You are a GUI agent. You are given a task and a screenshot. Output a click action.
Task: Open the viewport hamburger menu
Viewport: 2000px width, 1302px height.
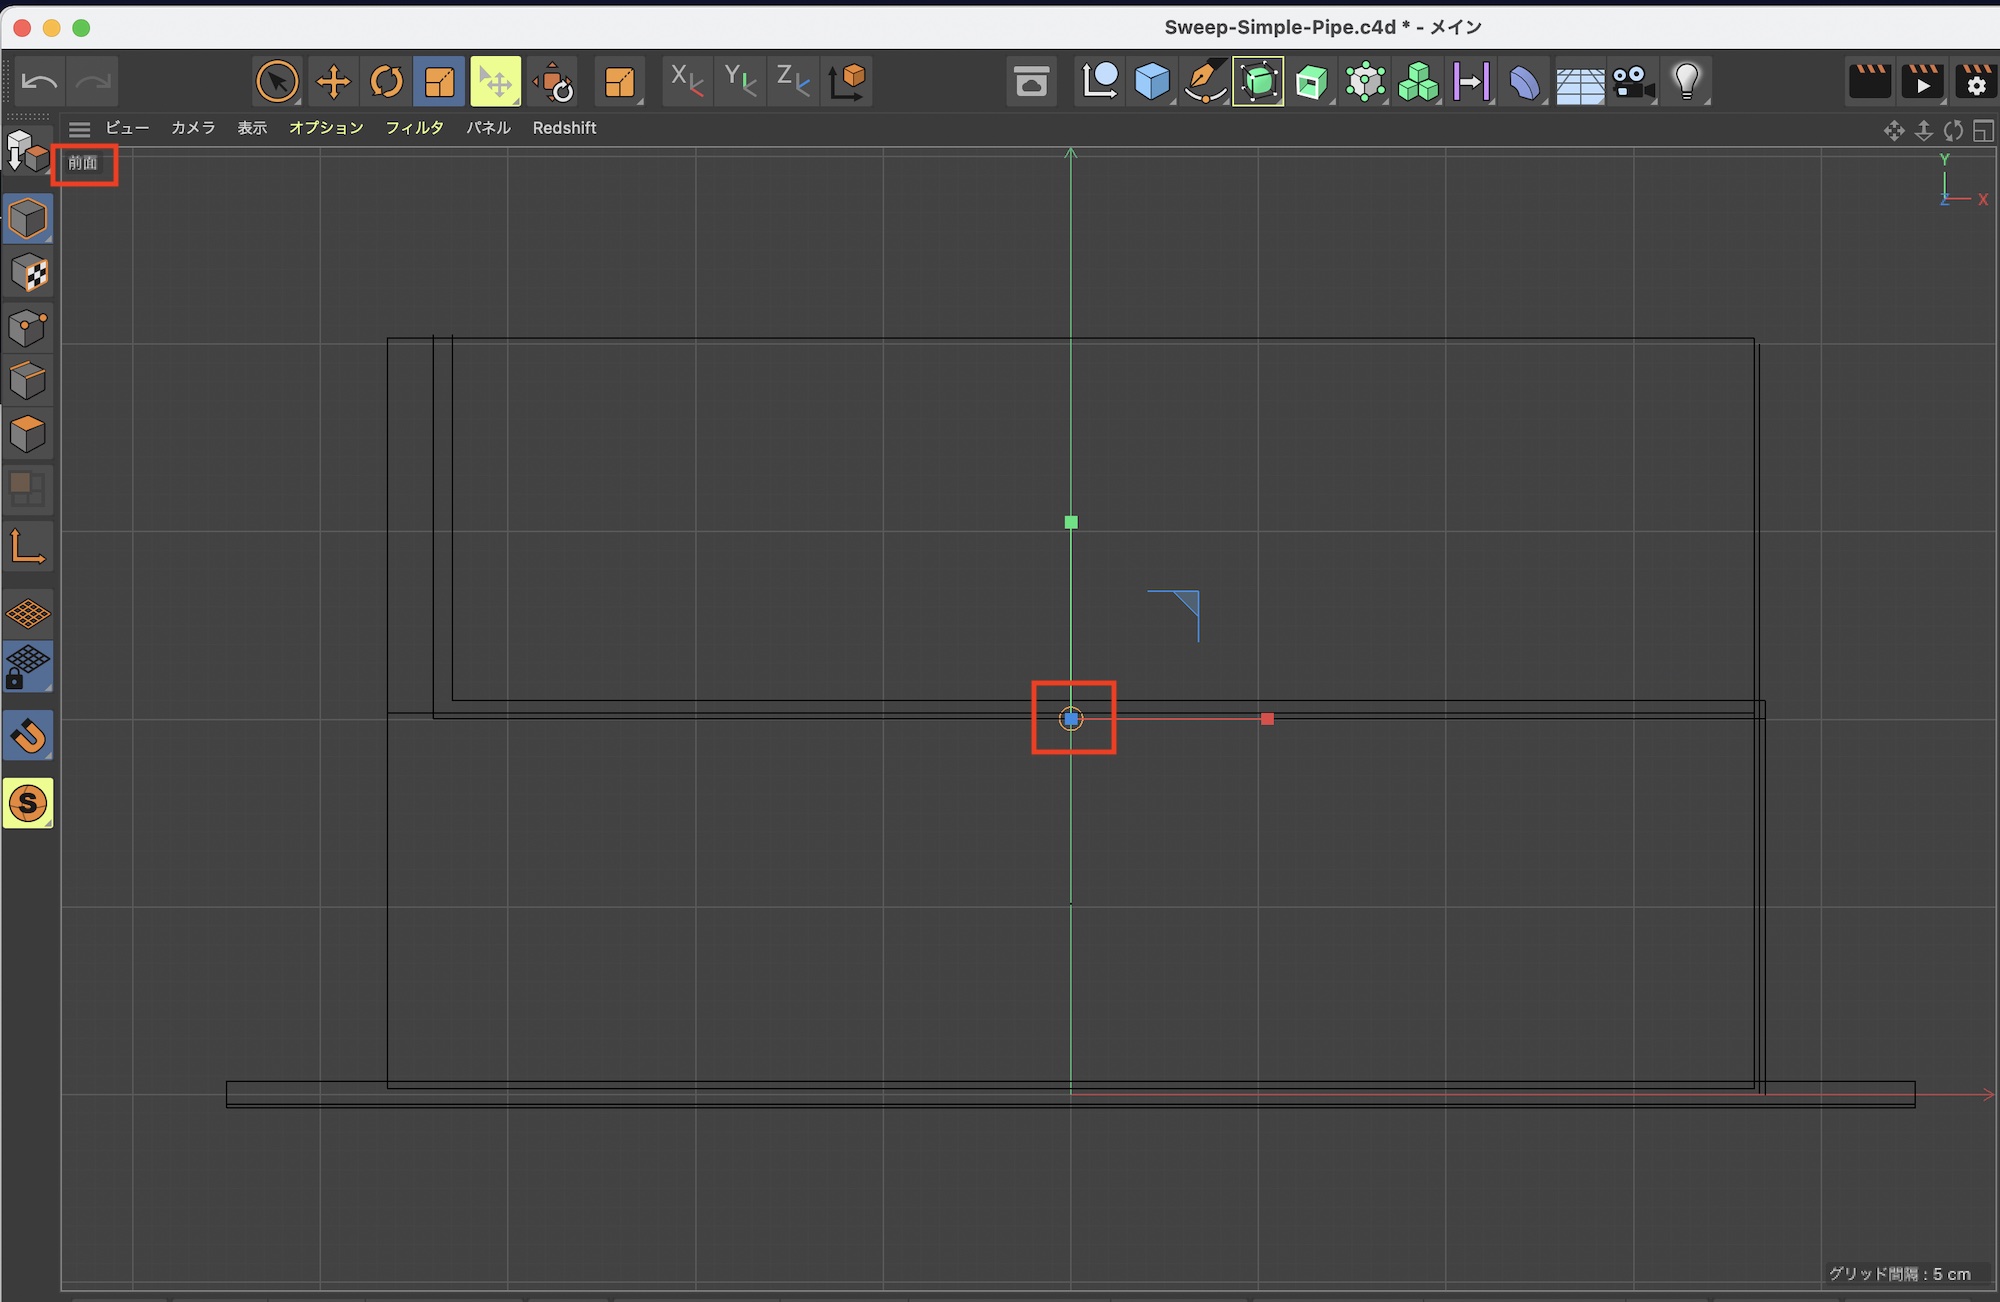[79, 129]
